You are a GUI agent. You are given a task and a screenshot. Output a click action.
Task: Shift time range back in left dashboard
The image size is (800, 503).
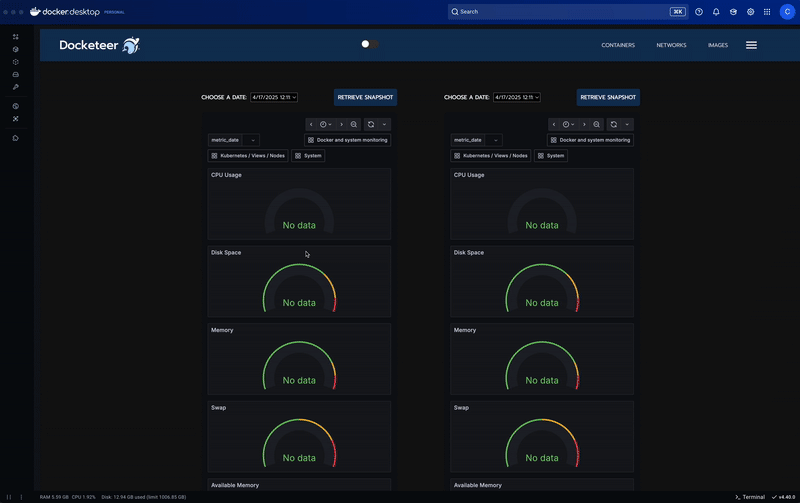[311, 124]
